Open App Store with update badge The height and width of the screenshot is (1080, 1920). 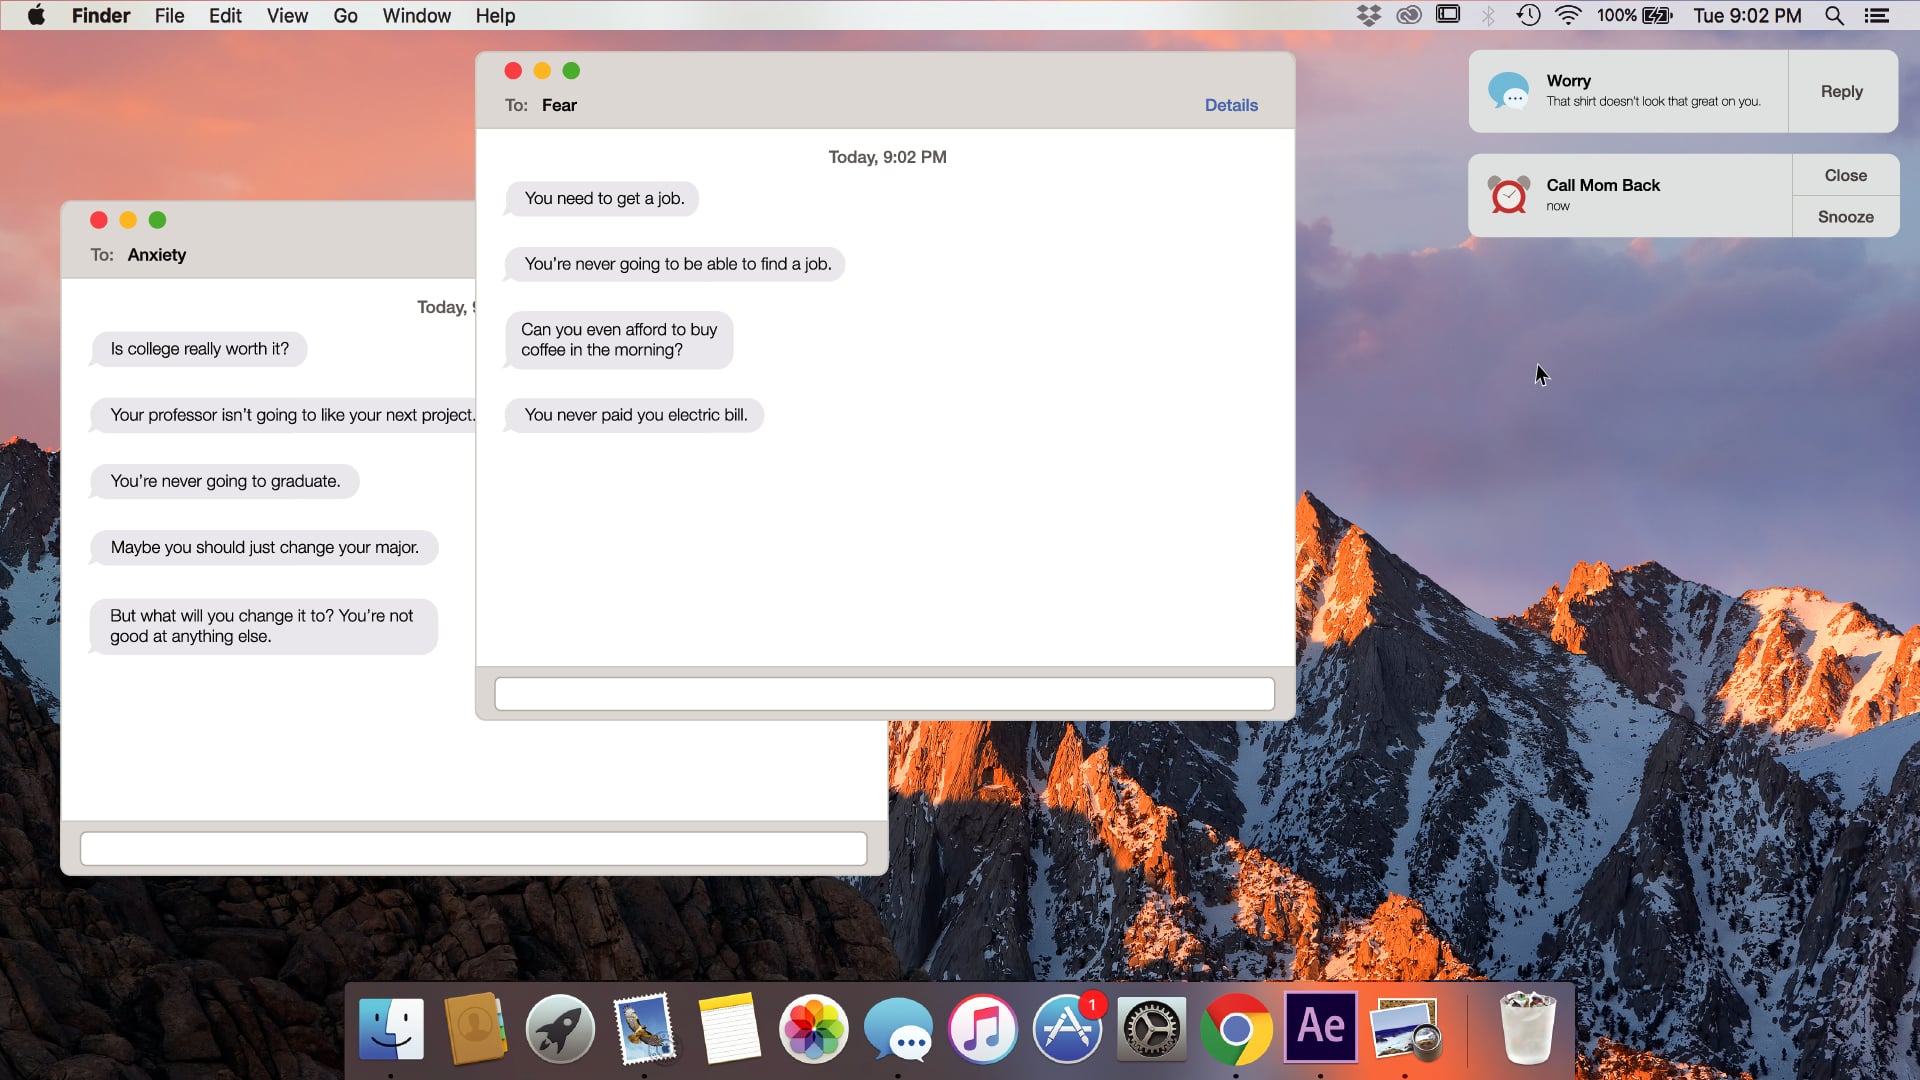tap(1067, 1029)
